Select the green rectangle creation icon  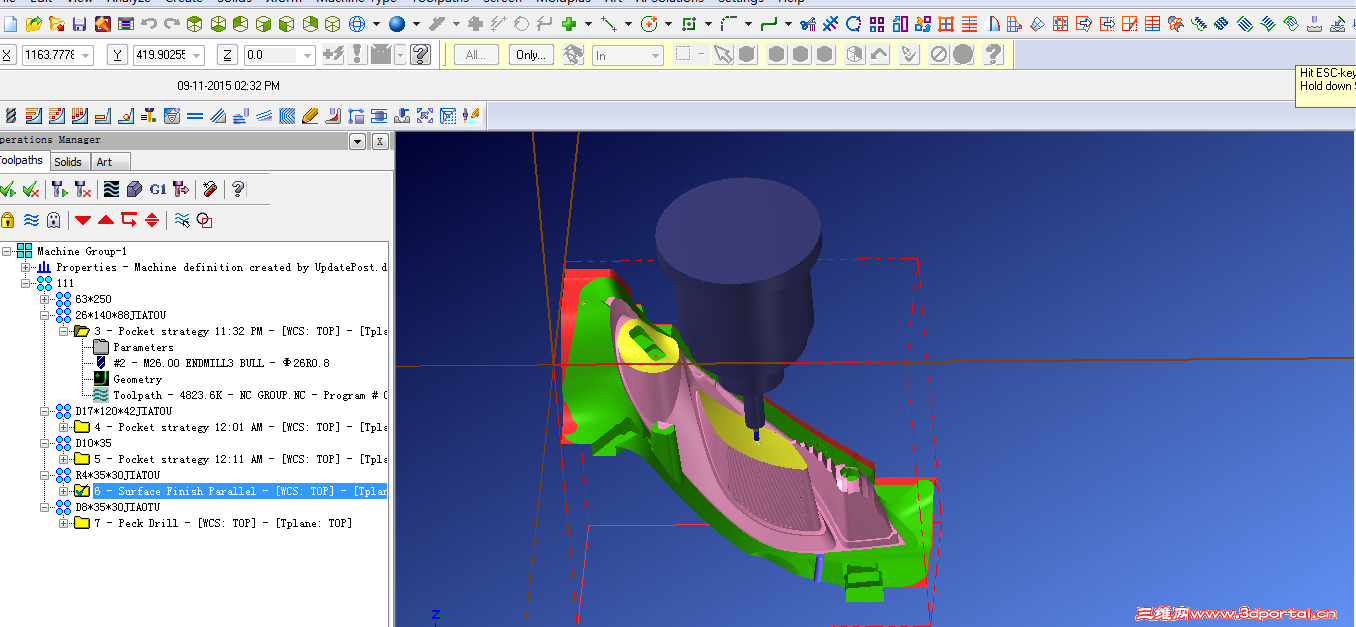[689, 23]
